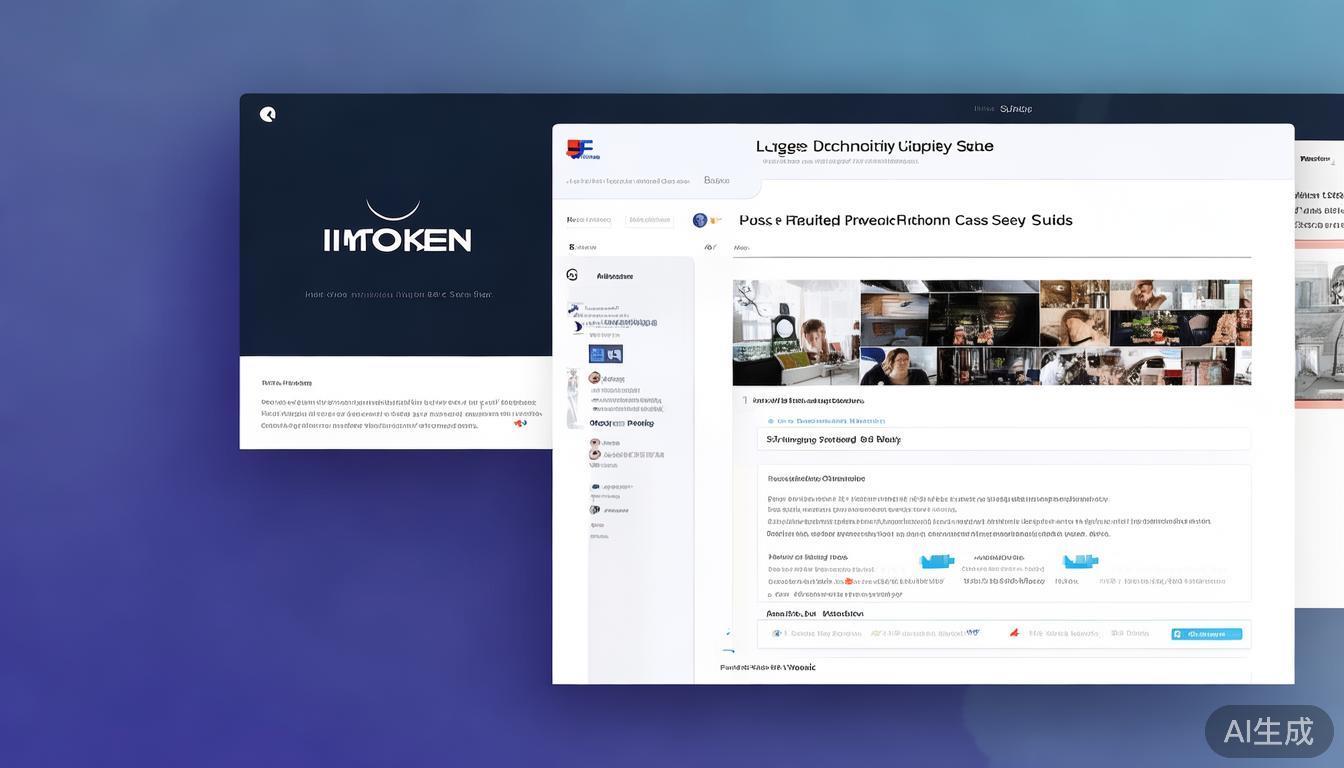This screenshot has width=1344, height=768.
Task: Expand the numbered step one section heading
Action: pos(745,399)
